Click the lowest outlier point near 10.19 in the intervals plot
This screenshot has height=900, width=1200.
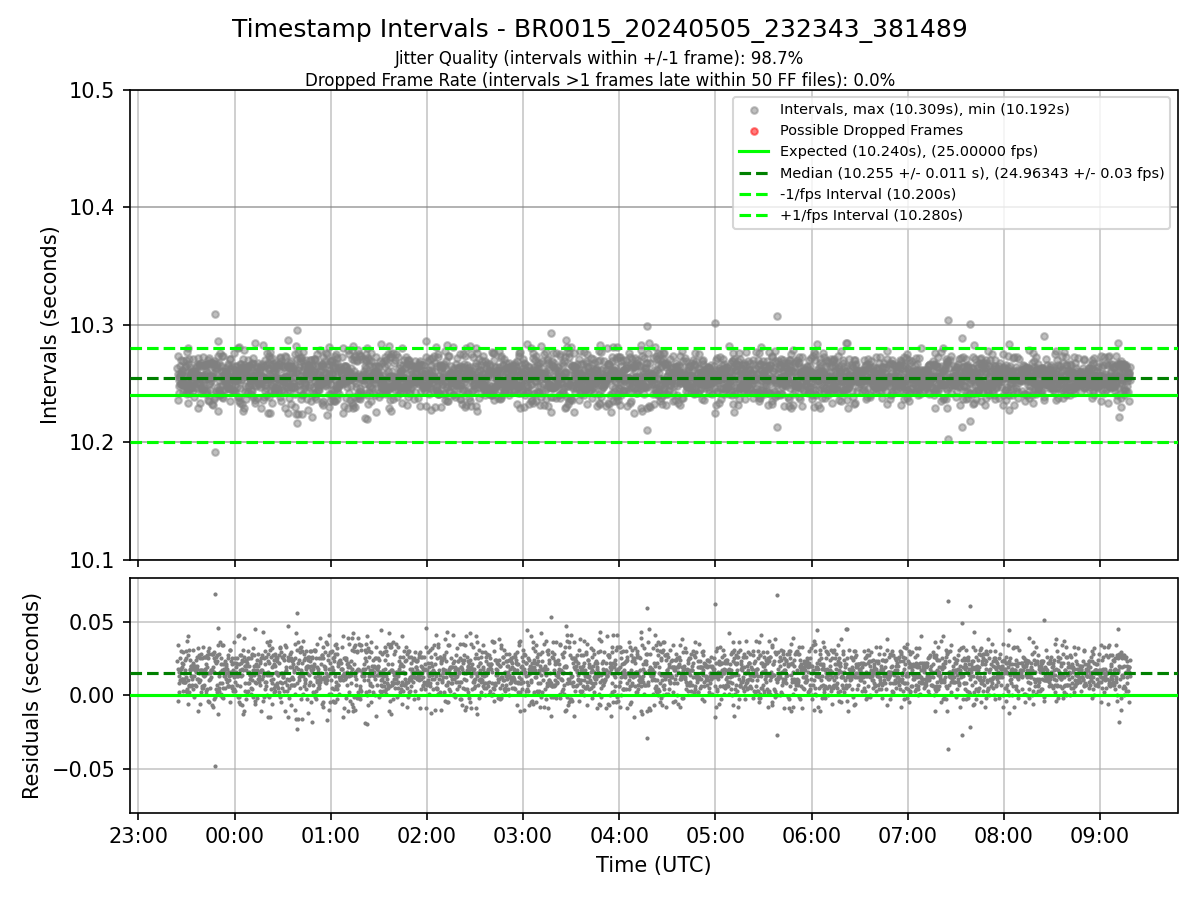tap(215, 452)
